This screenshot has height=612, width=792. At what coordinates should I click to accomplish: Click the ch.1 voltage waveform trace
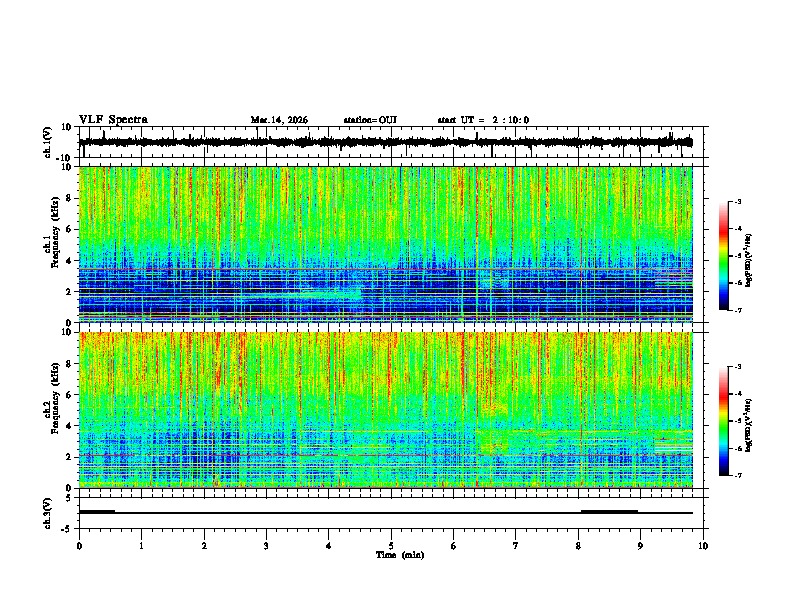[x=386, y=142]
